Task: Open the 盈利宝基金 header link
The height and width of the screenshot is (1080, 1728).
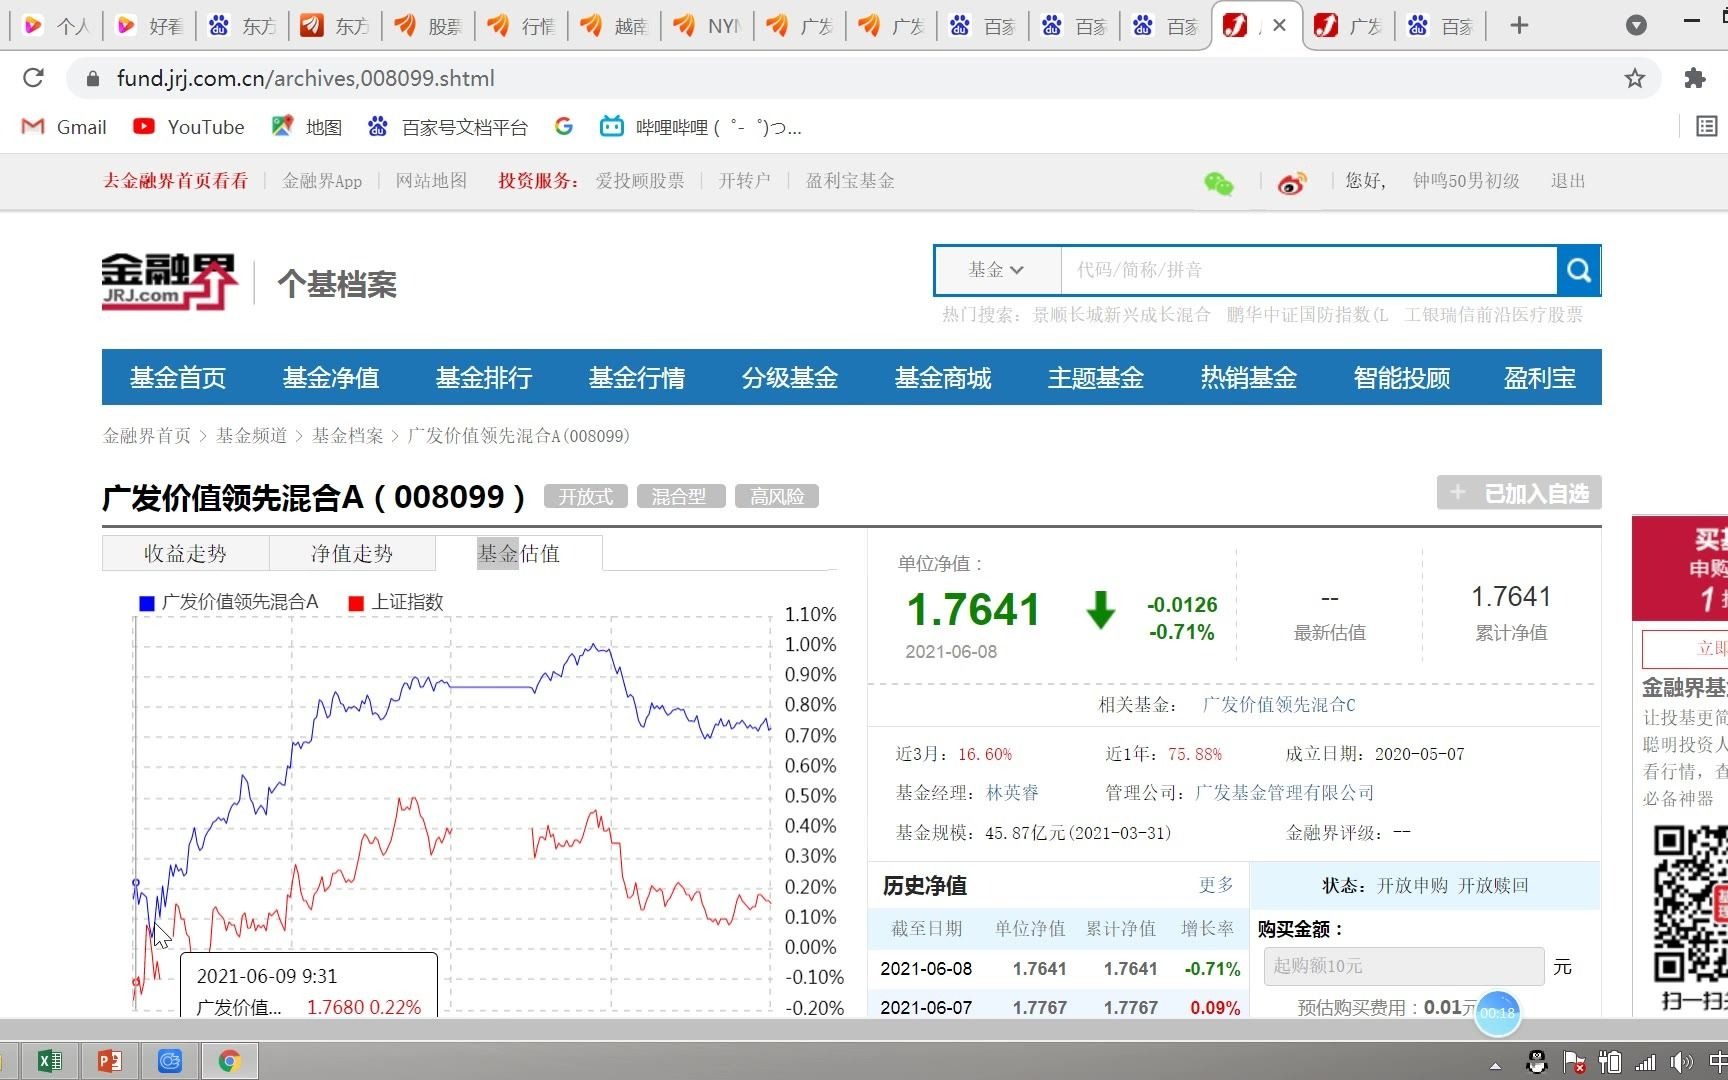Action: (850, 181)
